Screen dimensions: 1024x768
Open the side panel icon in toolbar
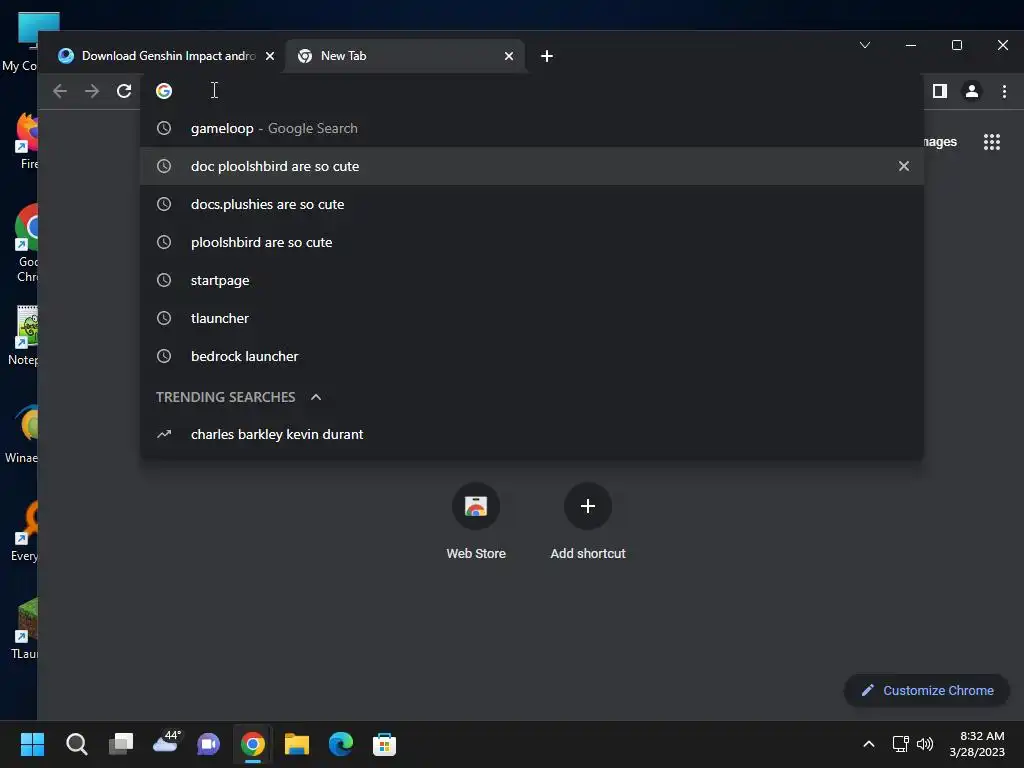(940, 91)
